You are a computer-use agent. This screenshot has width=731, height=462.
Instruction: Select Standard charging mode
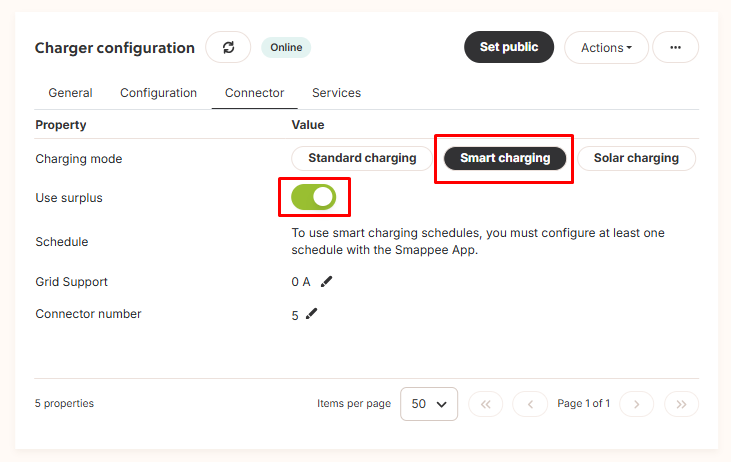tap(362, 158)
